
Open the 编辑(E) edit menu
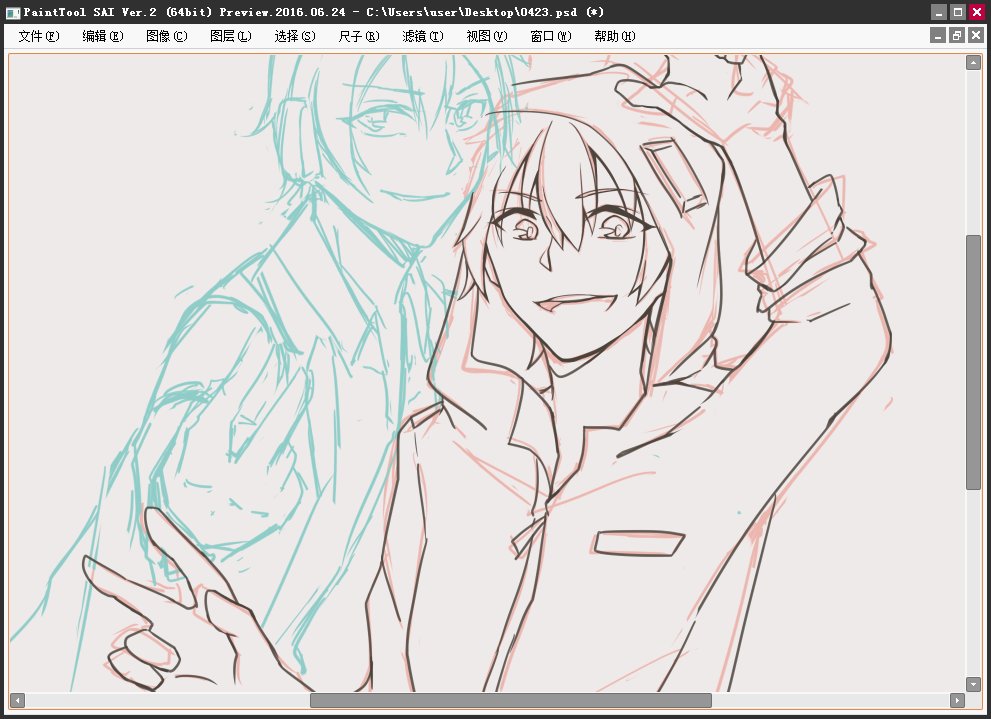[103, 36]
